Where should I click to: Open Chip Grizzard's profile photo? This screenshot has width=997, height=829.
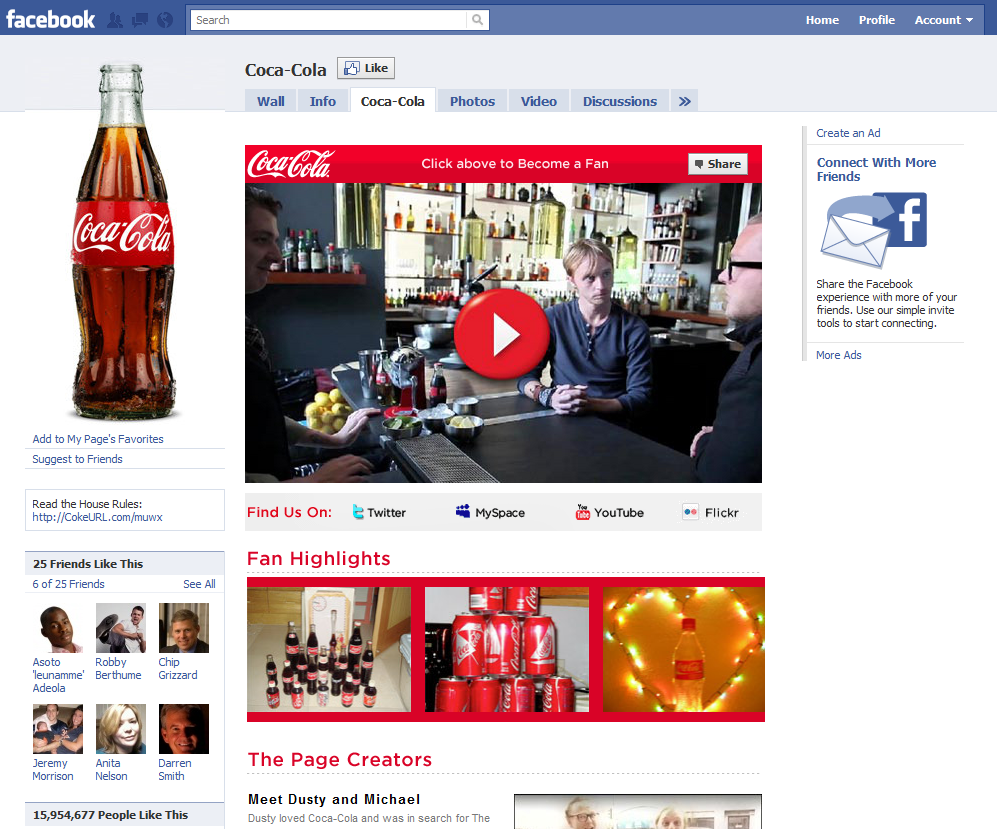coord(184,628)
